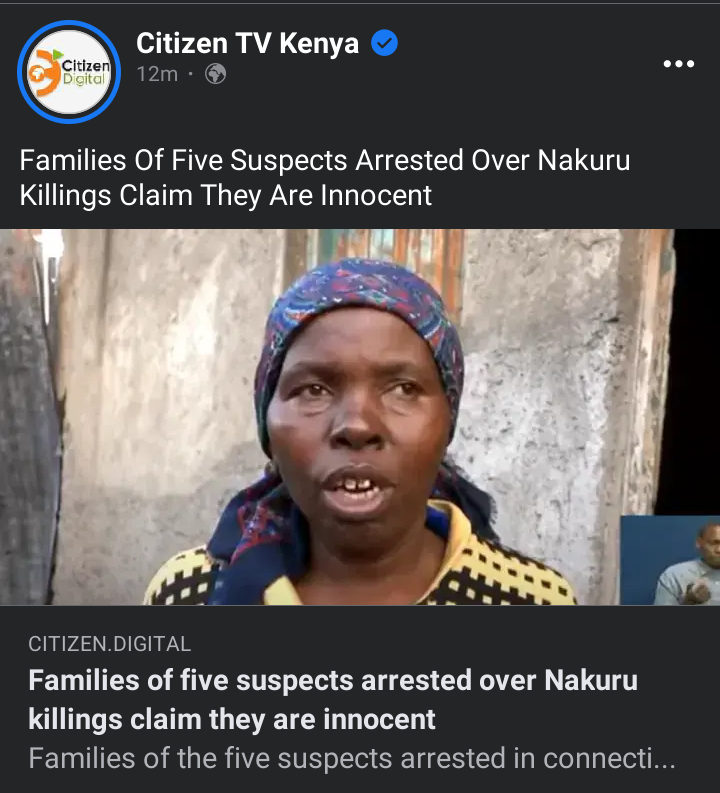Screen dimensions: 720x793
Task: Click the CITIZEN.DIGITAL source label
Action: click(x=110, y=644)
